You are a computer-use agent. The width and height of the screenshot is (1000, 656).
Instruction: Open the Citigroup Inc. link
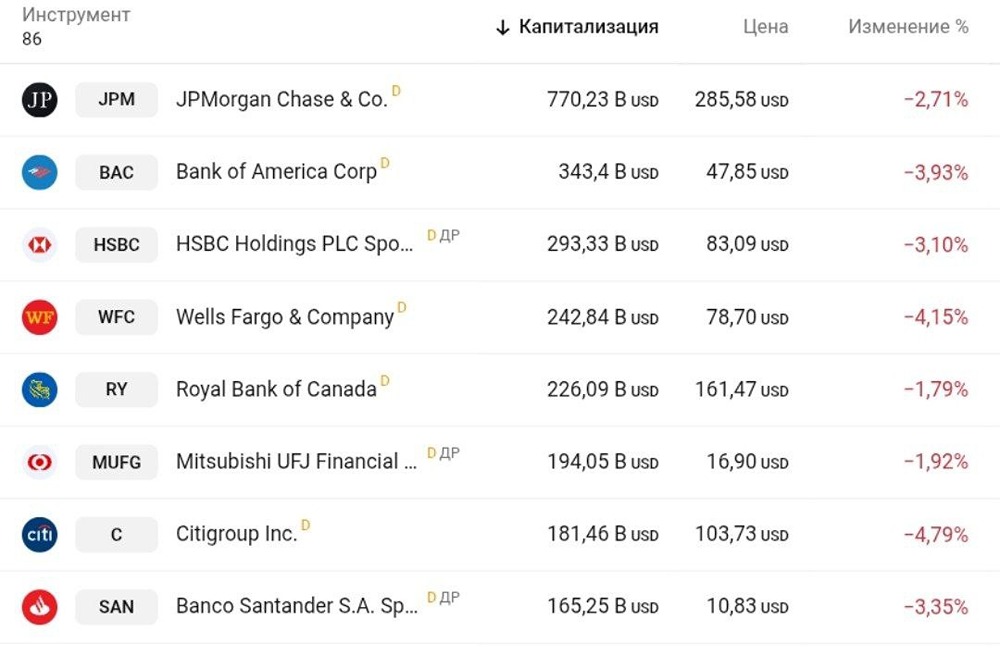click(x=237, y=535)
